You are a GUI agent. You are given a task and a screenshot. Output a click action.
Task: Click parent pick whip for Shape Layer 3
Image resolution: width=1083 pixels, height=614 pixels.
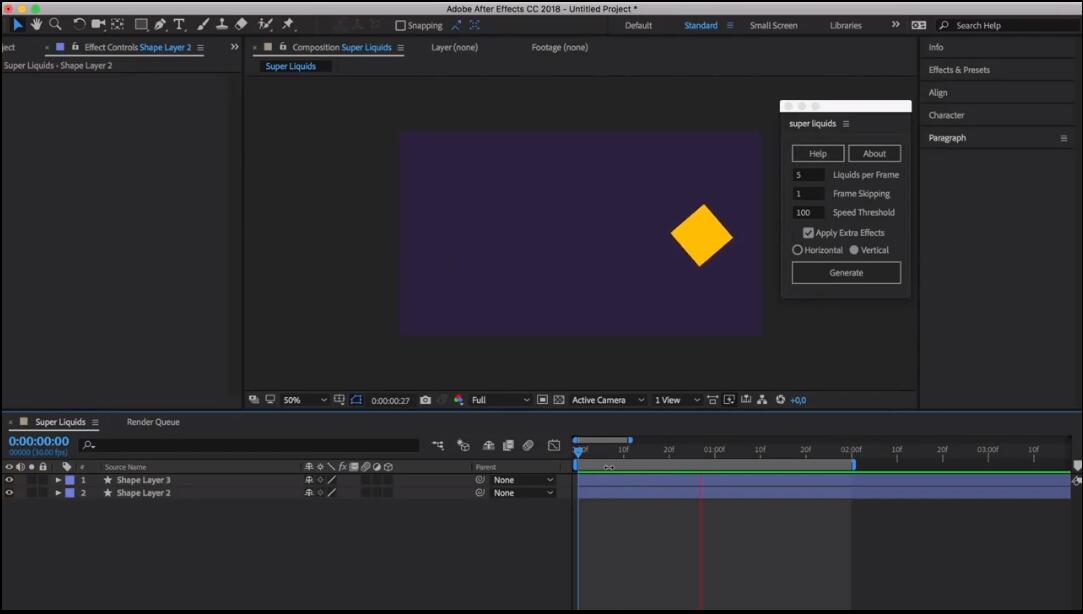tap(480, 479)
